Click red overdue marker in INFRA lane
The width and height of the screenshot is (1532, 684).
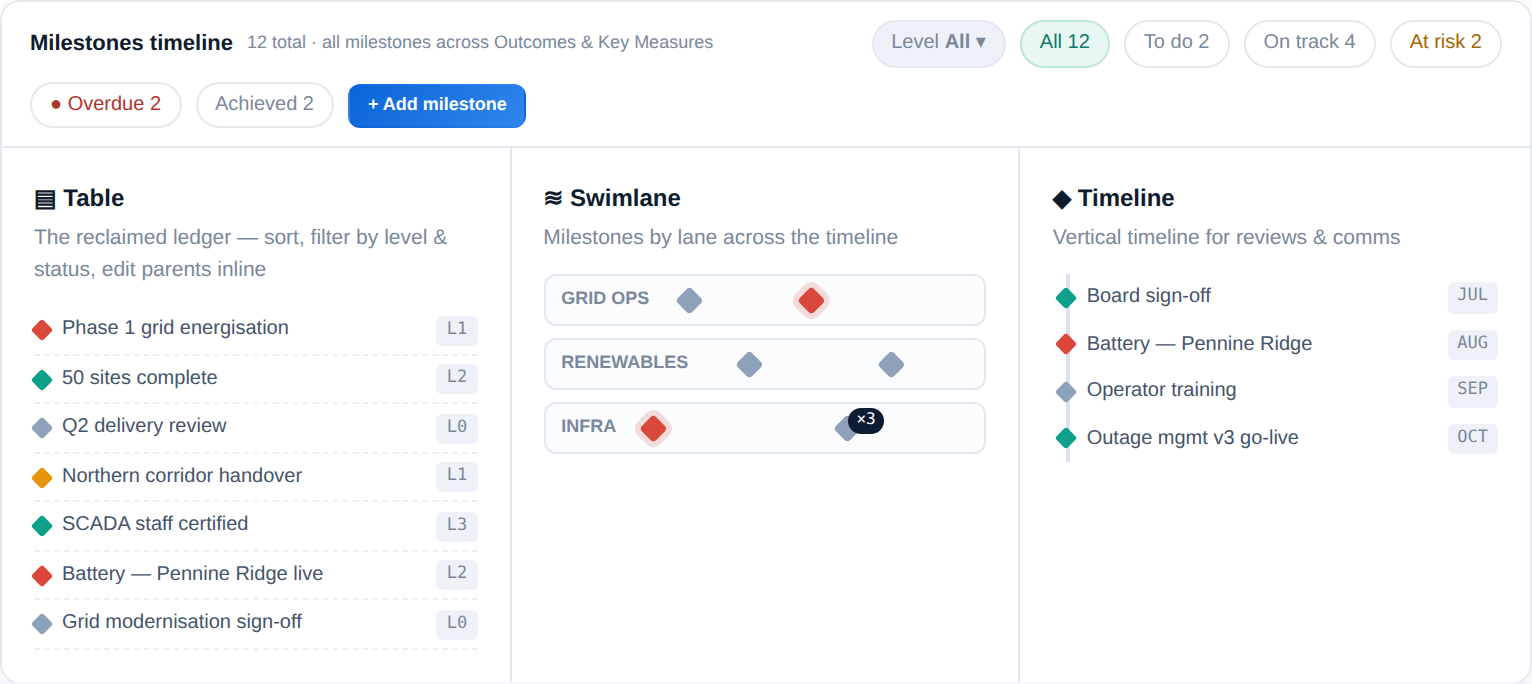tap(653, 428)
